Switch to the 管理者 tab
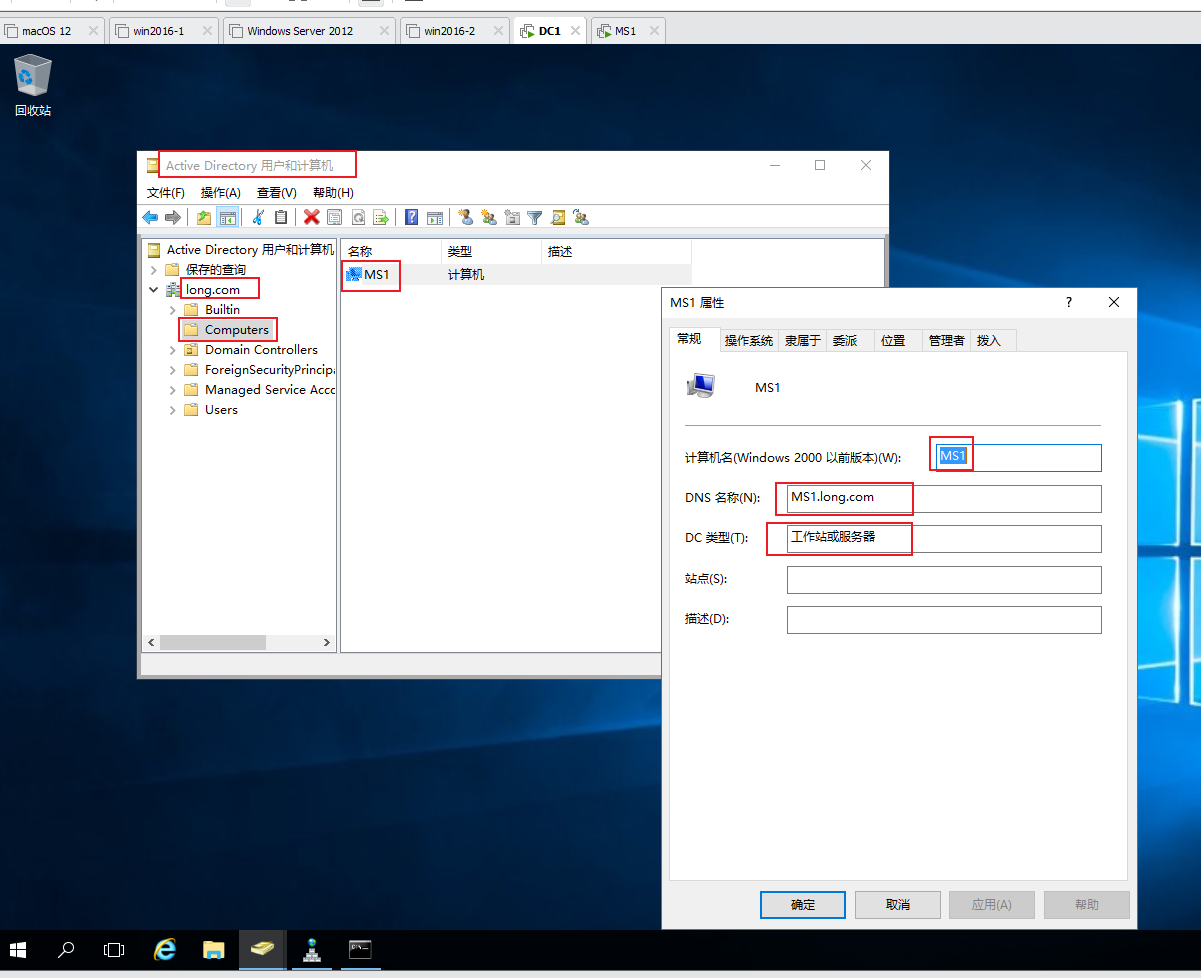Image resolution: width=1201 pixels, height=978 pixels. point(946,341)
